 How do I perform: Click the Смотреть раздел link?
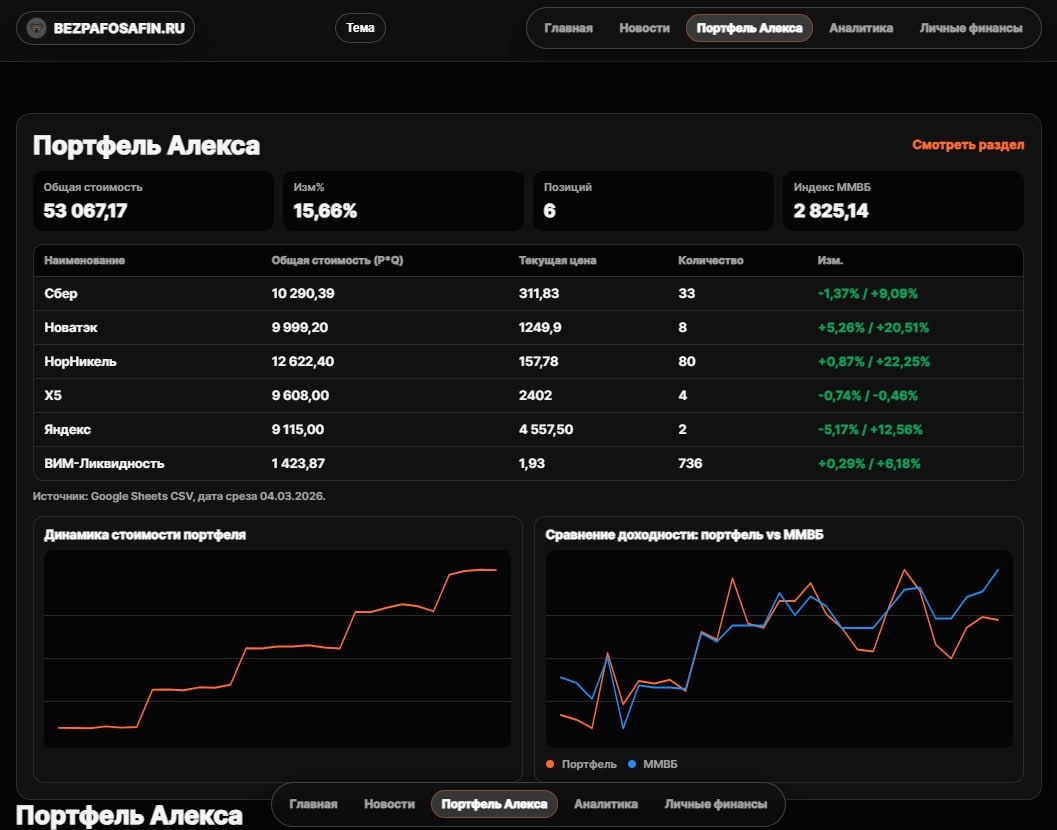click(x=968, y=145)
